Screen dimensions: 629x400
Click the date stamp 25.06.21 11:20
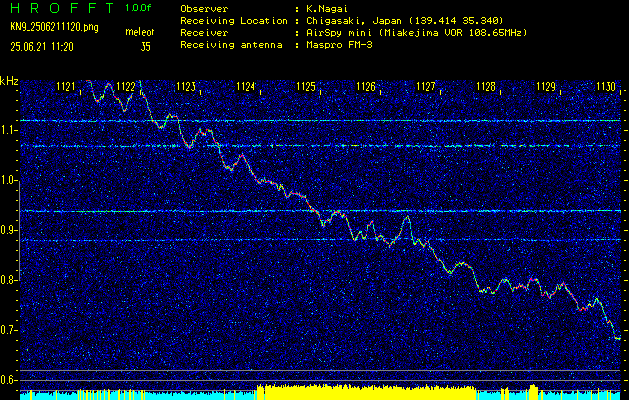click(42, 47)
